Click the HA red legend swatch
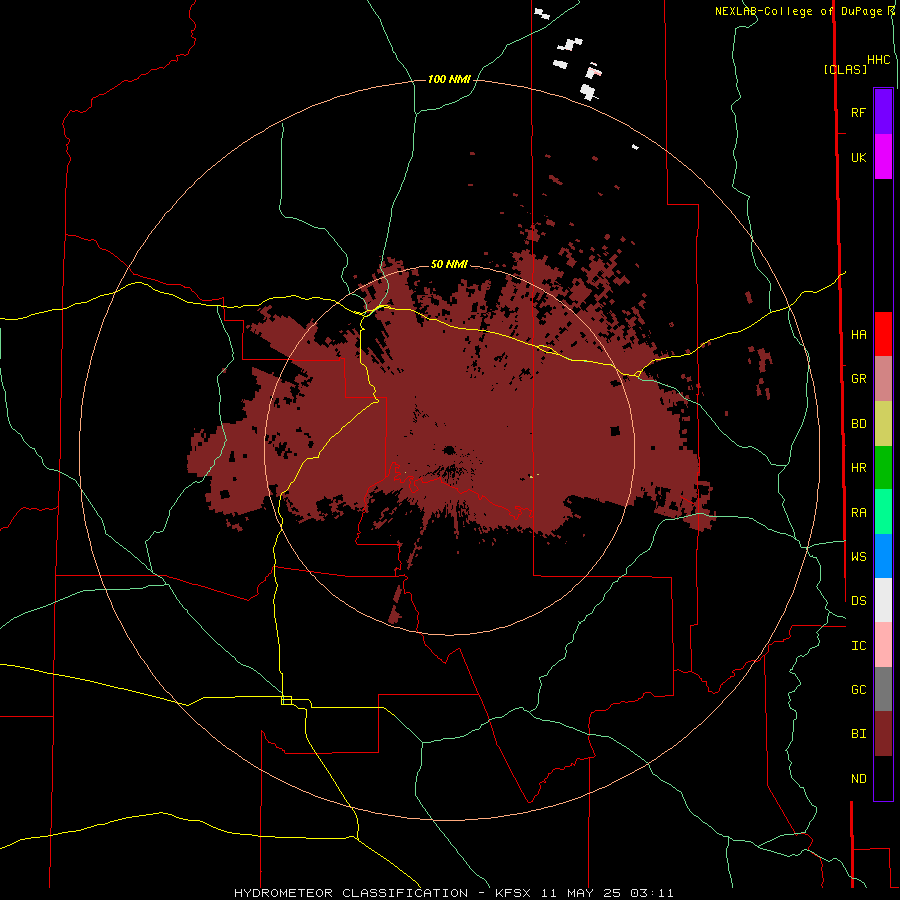The width and height of the screenshot is (900, 900). [x=883, y=334]
